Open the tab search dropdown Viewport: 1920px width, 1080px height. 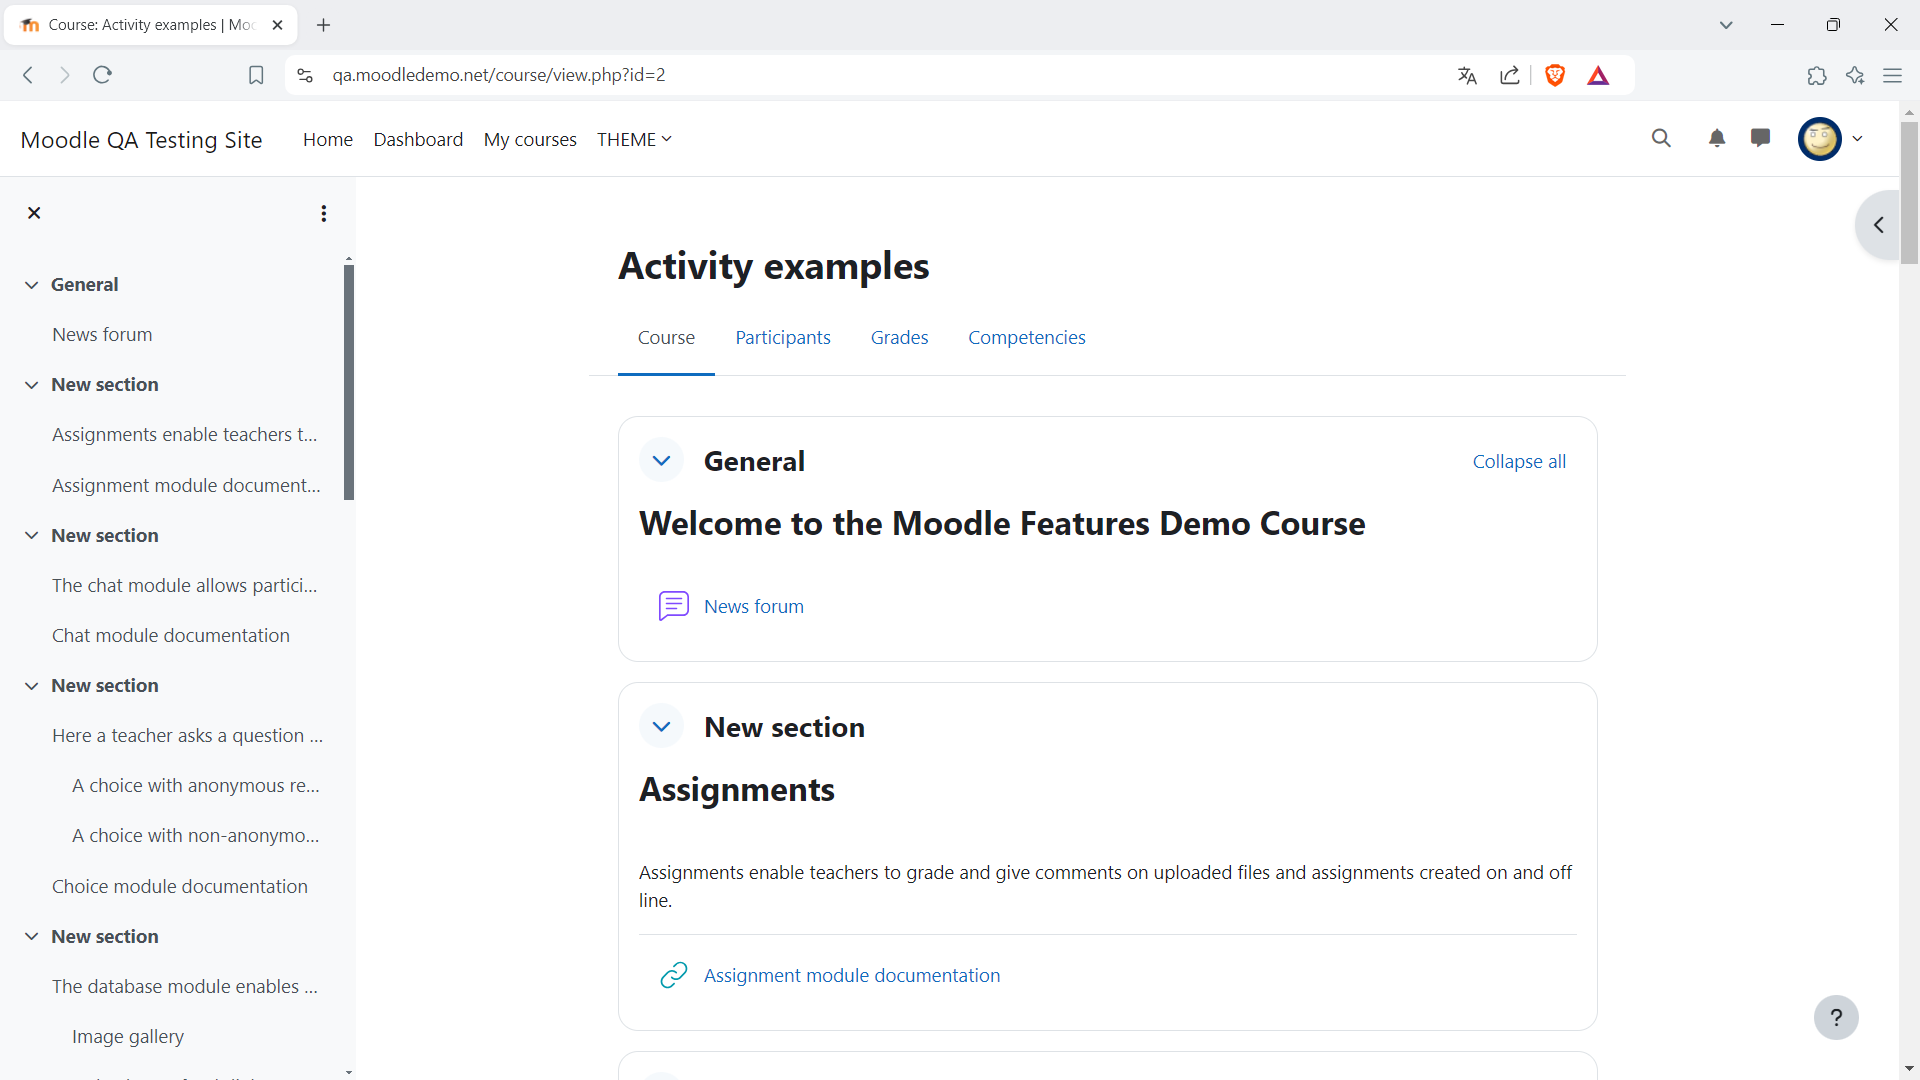(1726, 25)
